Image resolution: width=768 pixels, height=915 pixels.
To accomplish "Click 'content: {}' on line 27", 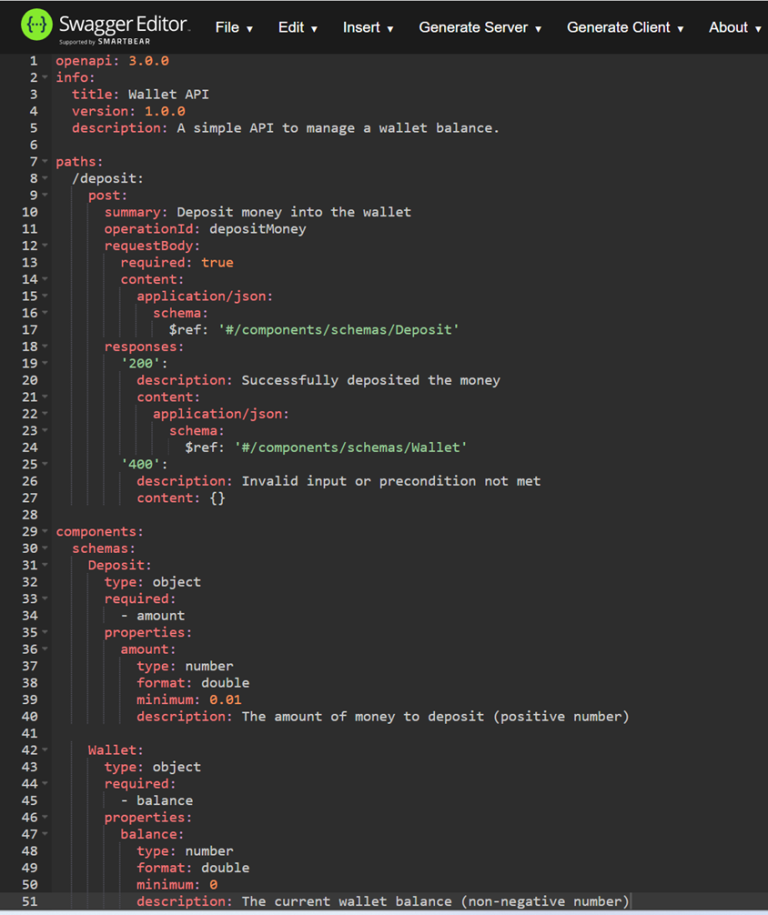I will click(x=181, y=498).
